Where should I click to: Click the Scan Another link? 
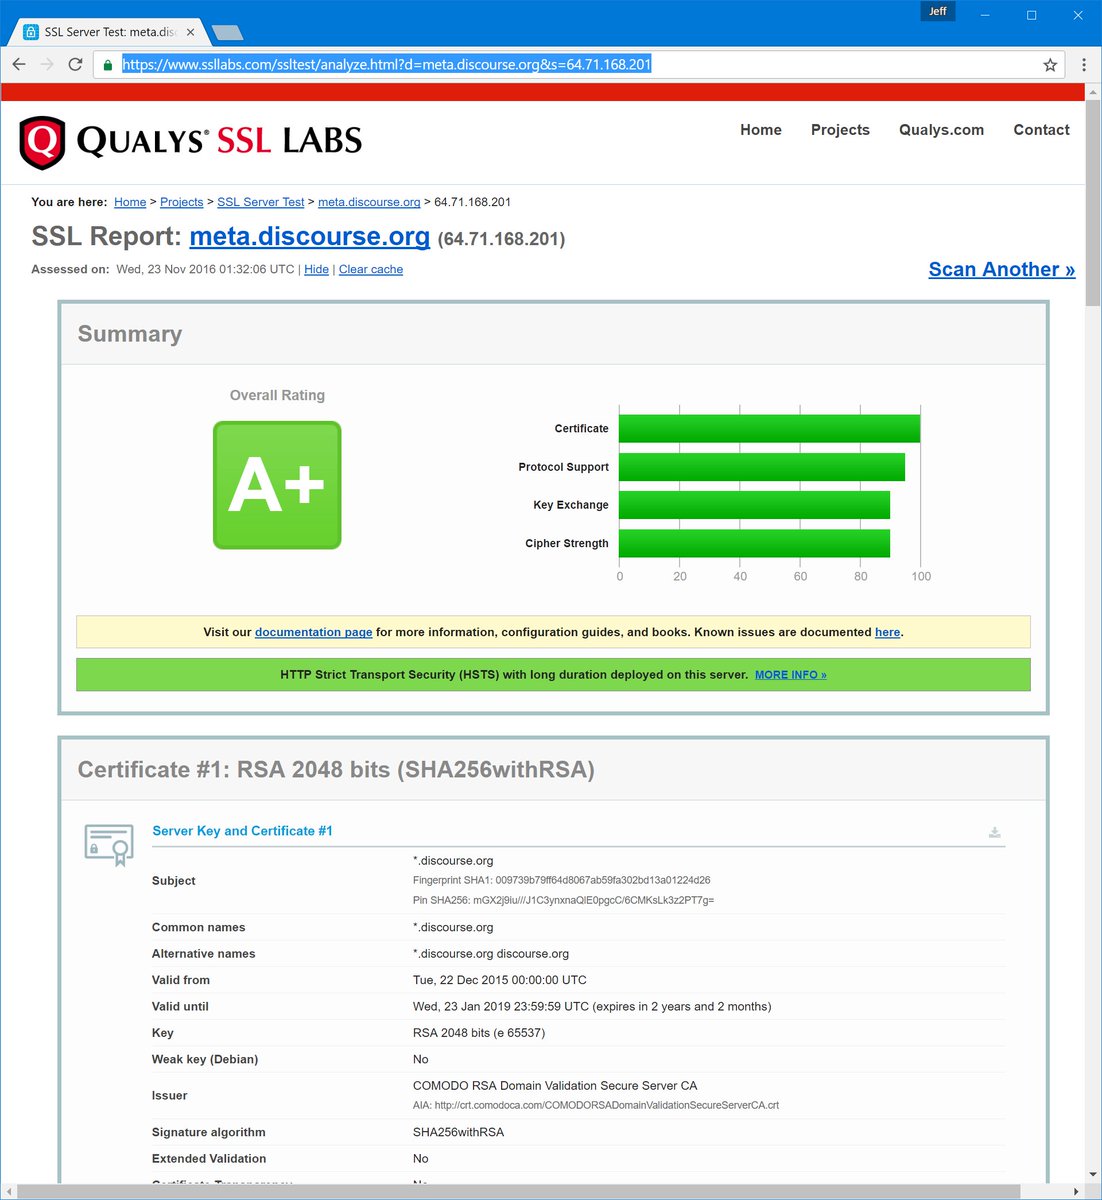pos(1001,269)
